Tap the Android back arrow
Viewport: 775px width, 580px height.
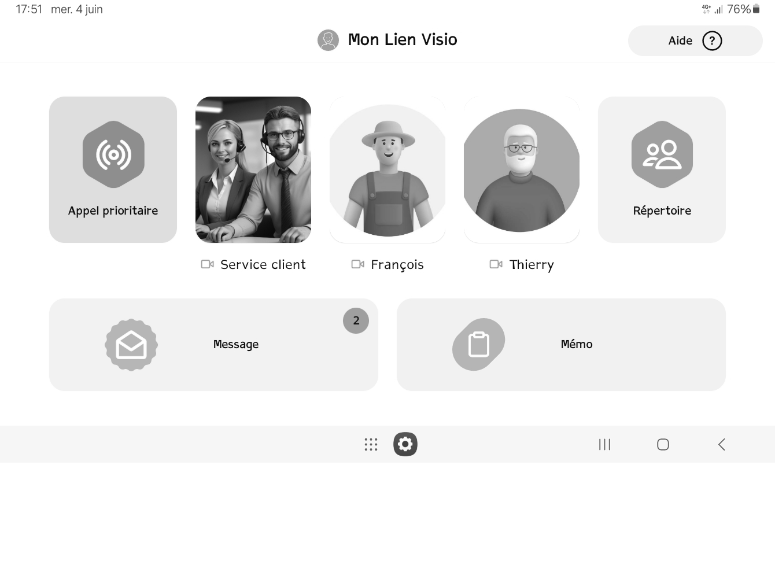(x=722, y=445)
